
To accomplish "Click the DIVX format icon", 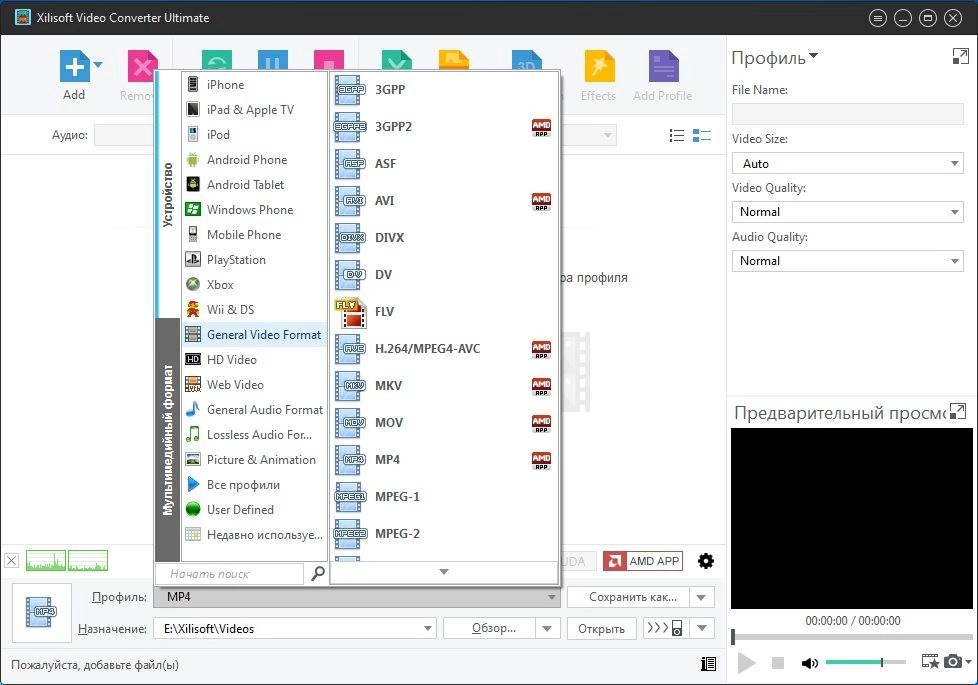I will tap(350, 238).
